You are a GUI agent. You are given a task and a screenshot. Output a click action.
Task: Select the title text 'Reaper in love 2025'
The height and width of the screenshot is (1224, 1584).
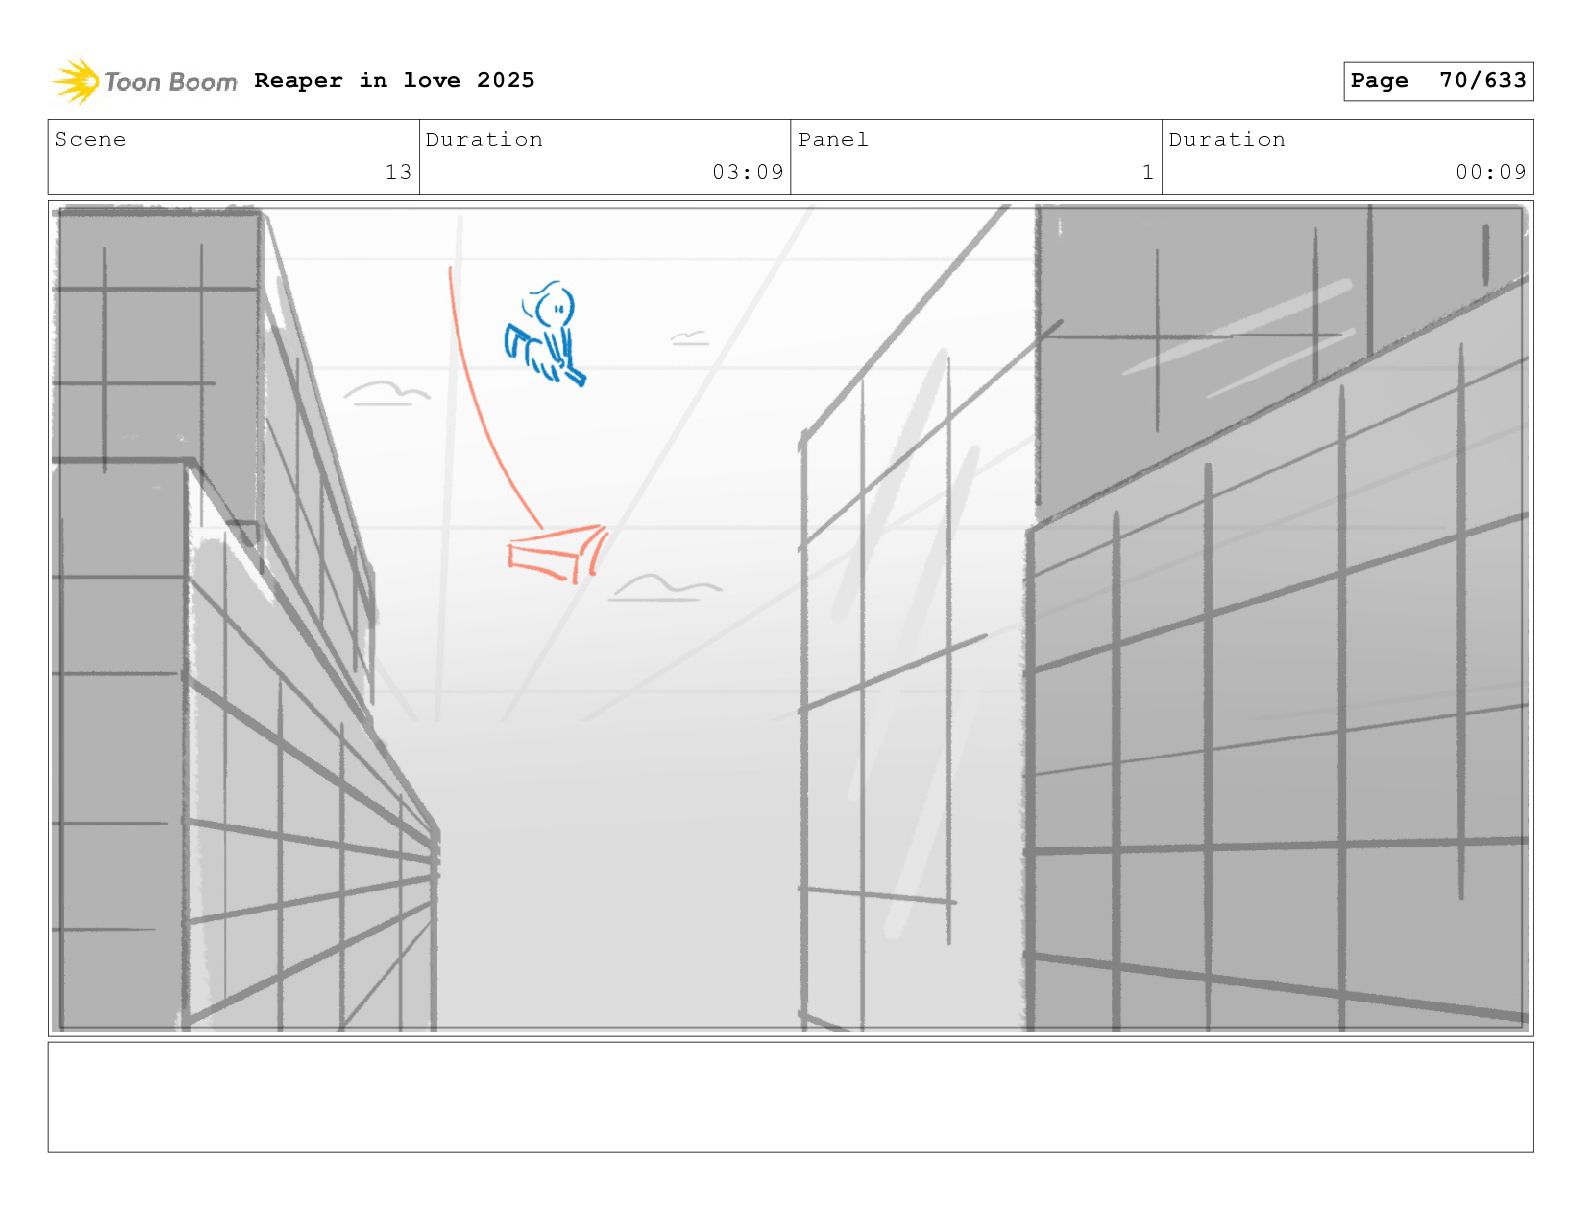(394, 80)
